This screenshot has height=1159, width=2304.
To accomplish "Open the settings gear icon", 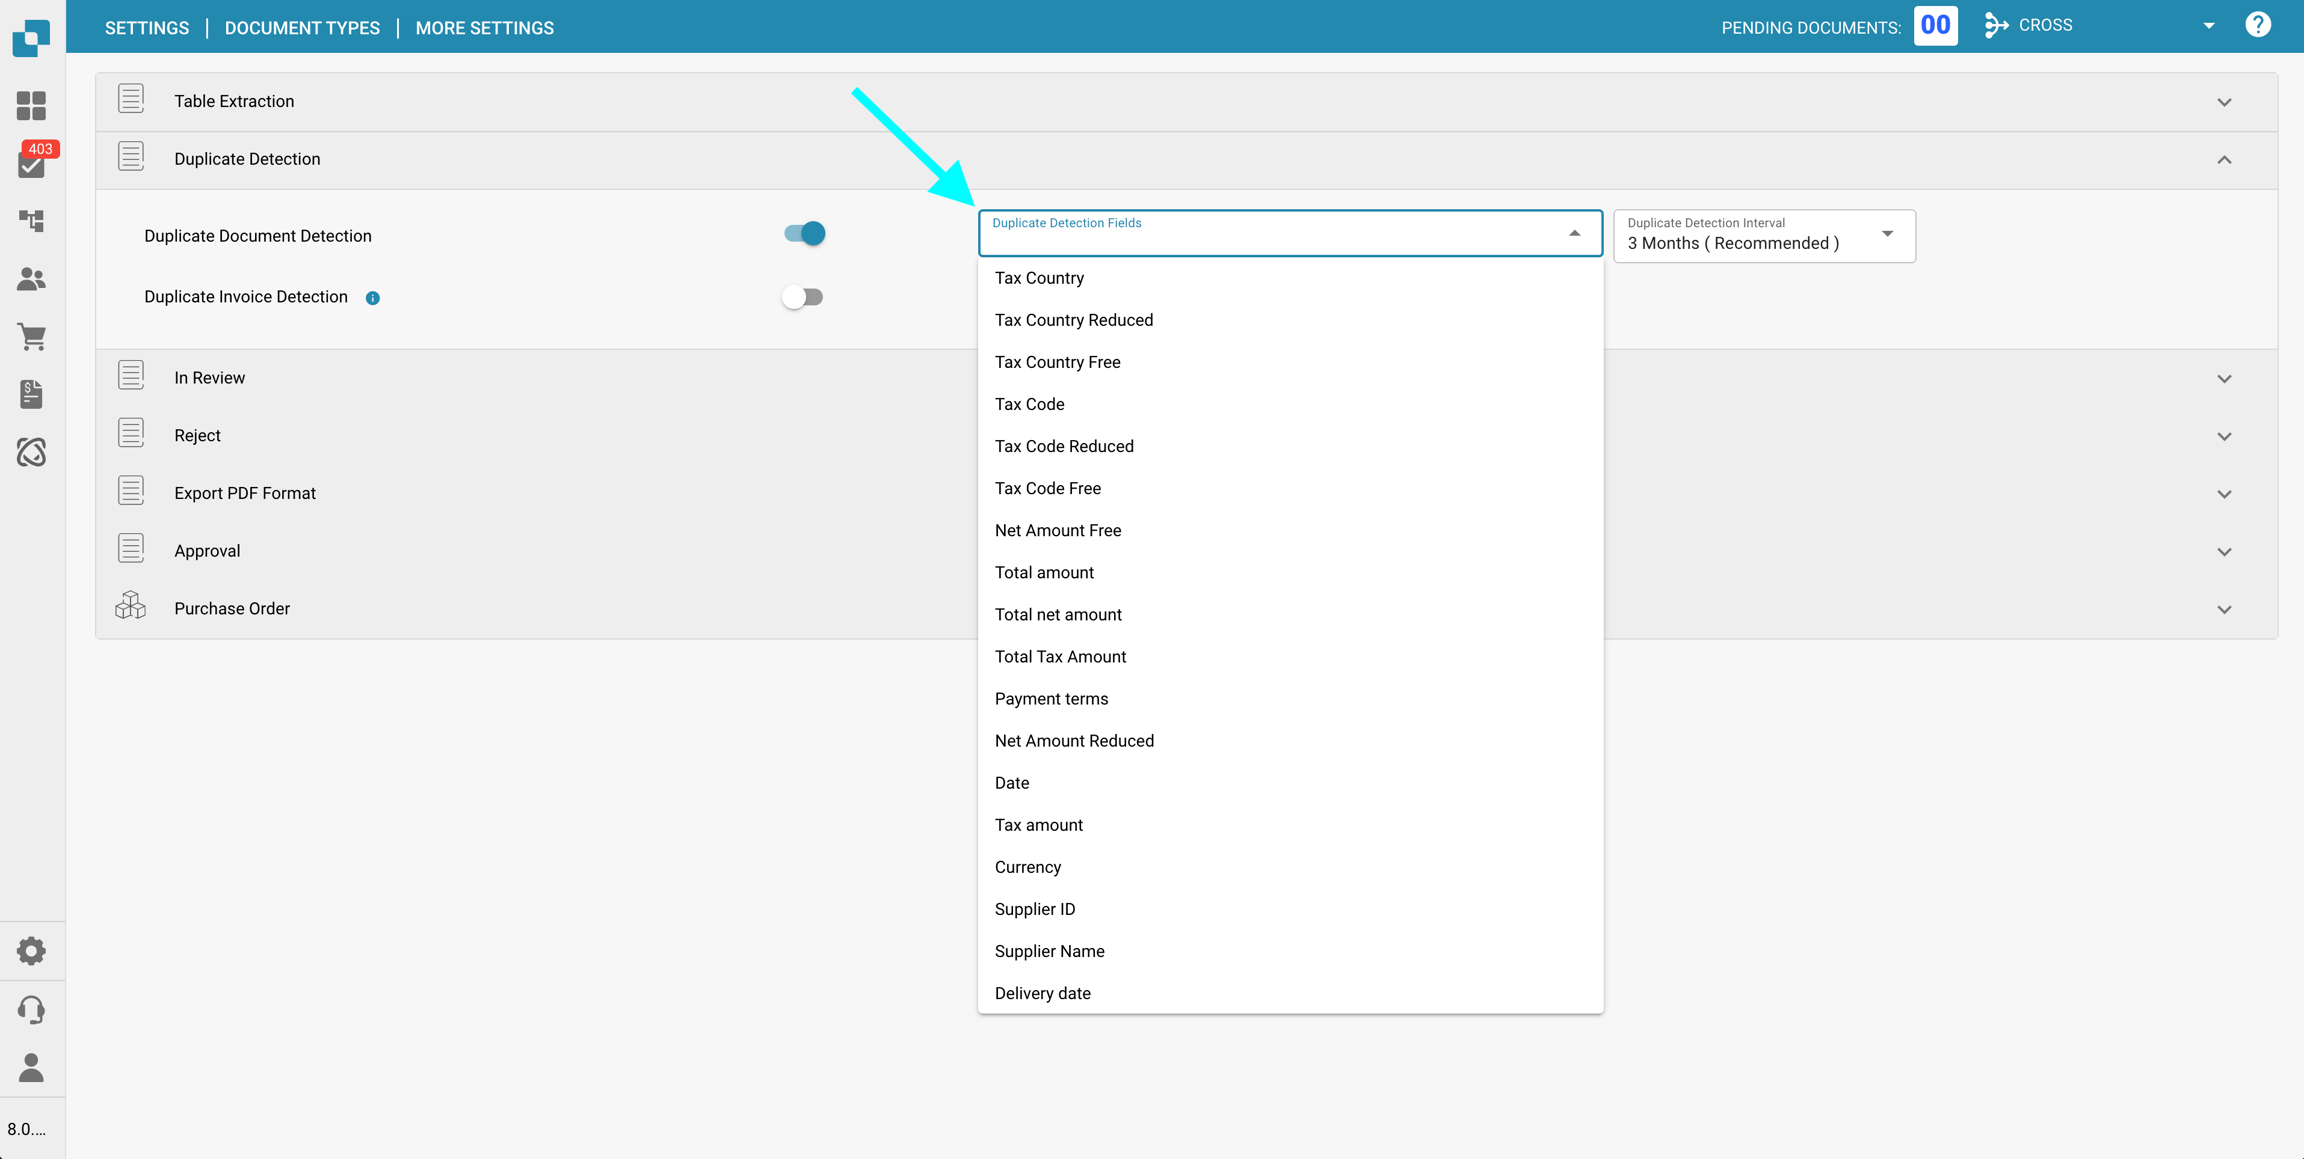I will tap(31, 951).
